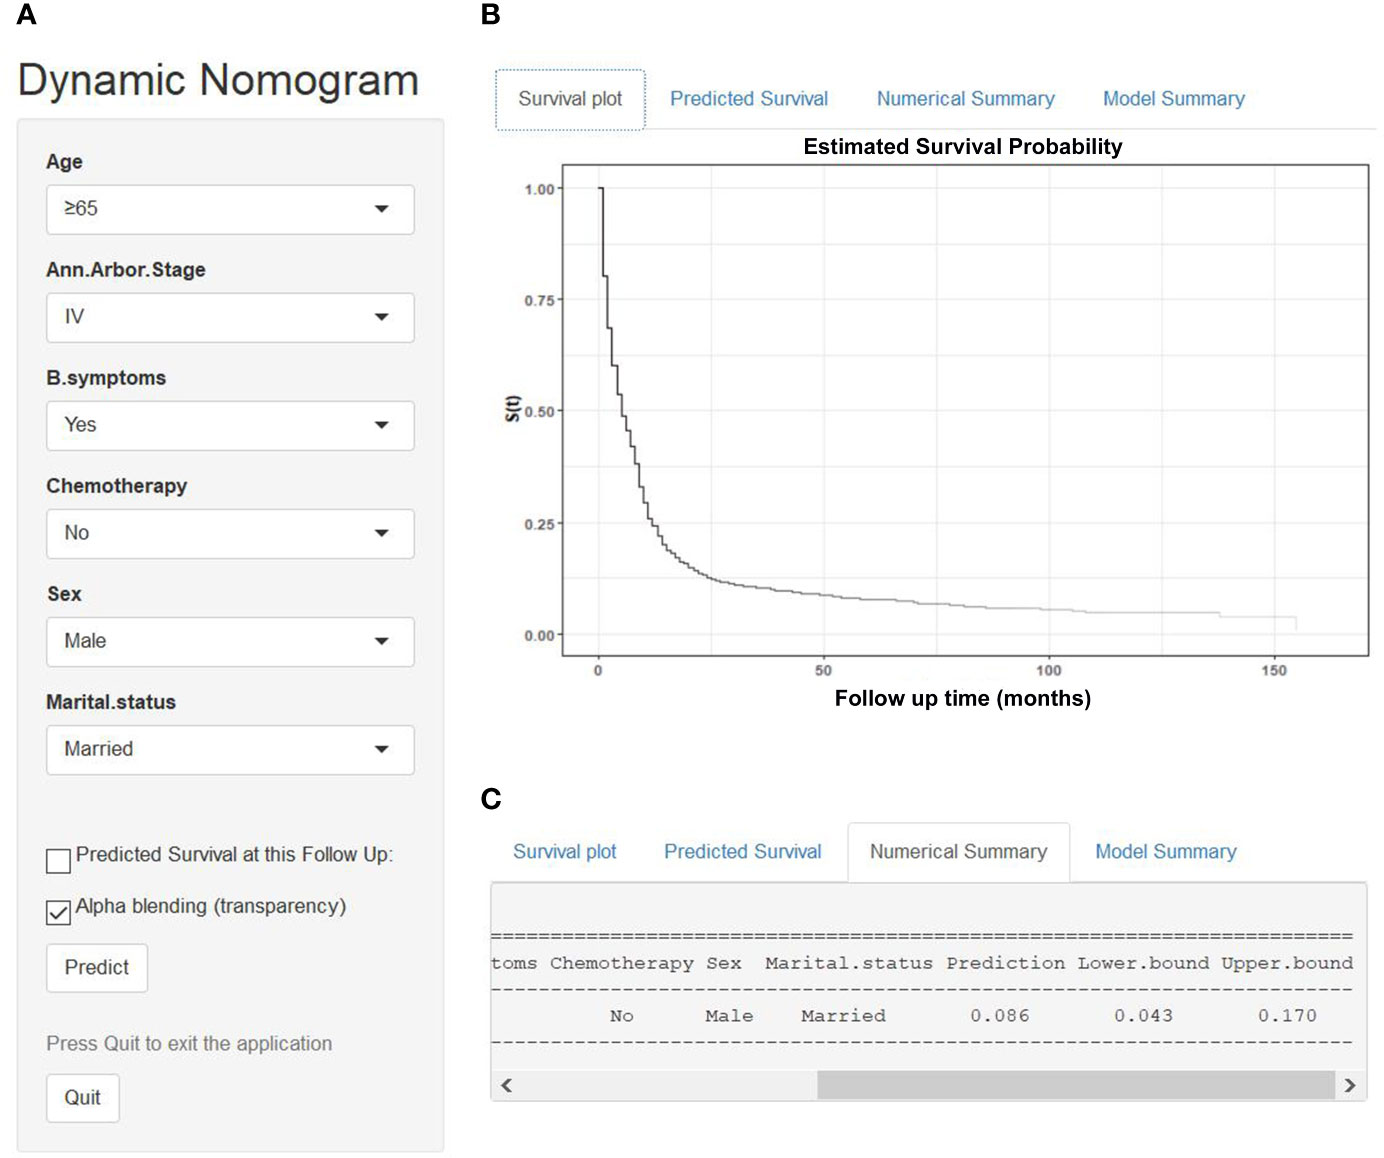This screenshot has height=1158, width=1384.
Task: Click the Follow up time (months) axis label
Action: (963, 698)
